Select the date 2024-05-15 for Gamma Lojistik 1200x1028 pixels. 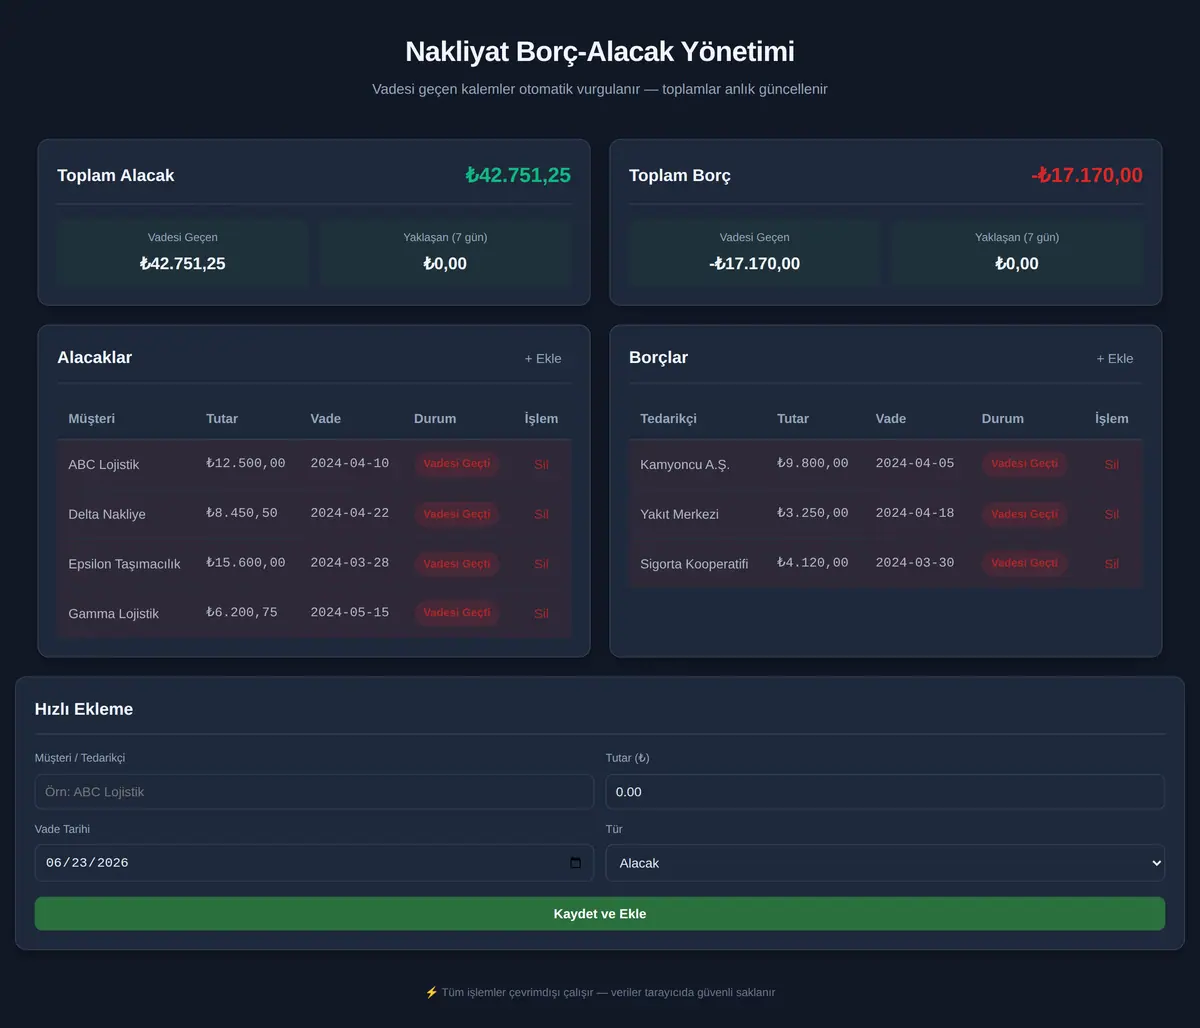tap(350, 613)
